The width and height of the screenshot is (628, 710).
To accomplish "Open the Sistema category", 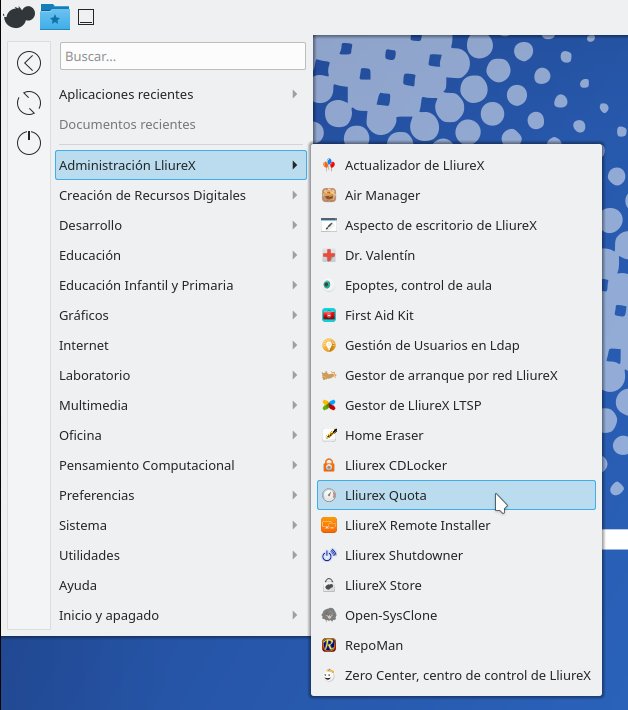I will pyautogui.click(x=181, y=525).
